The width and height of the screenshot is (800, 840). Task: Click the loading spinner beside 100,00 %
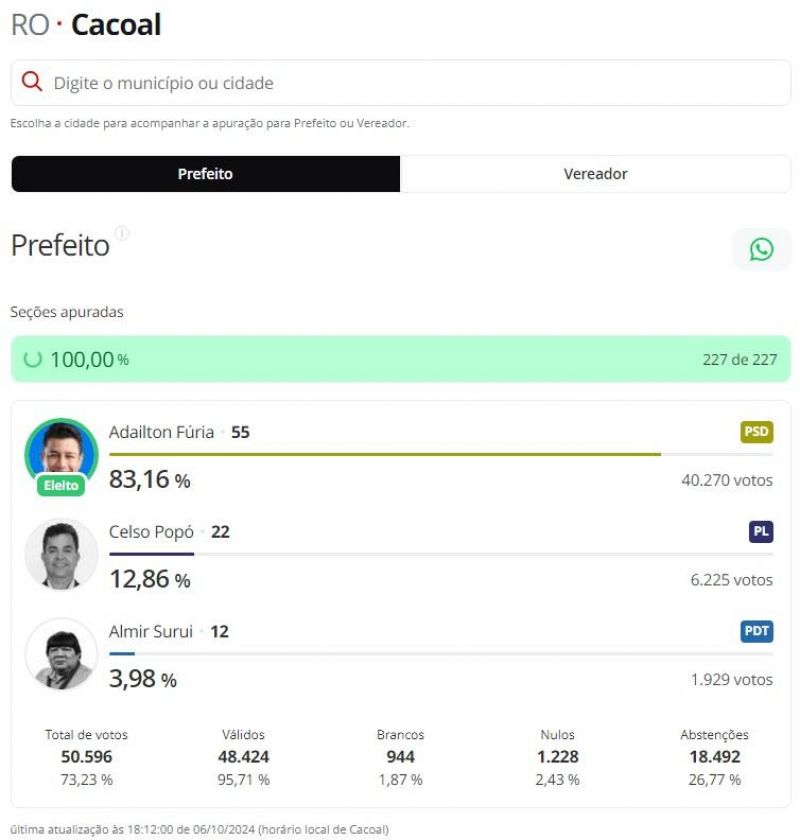click(x=33, y=359)
